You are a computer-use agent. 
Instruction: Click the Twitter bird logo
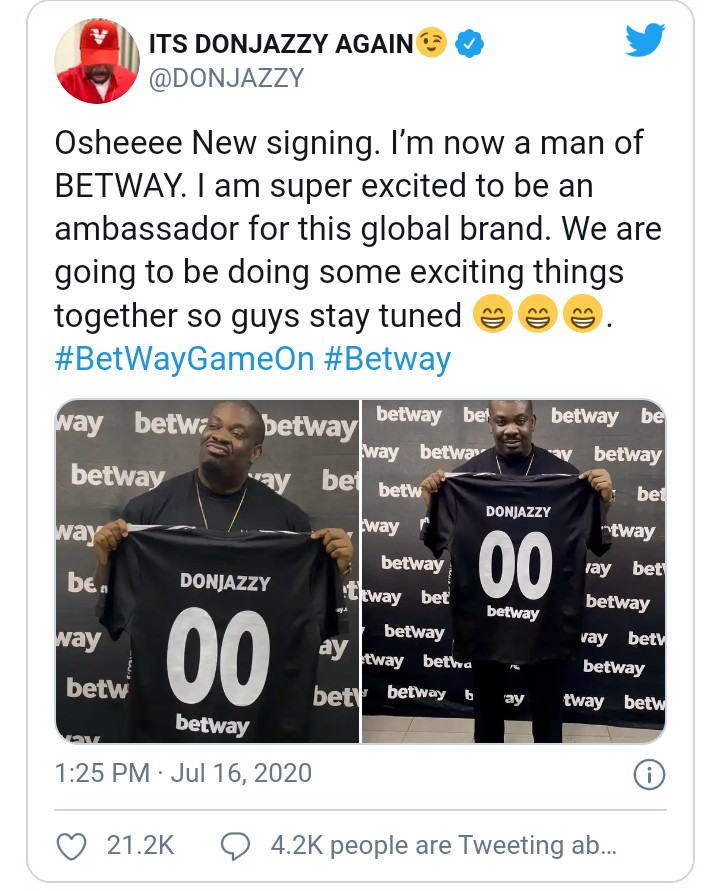[645, 42]
